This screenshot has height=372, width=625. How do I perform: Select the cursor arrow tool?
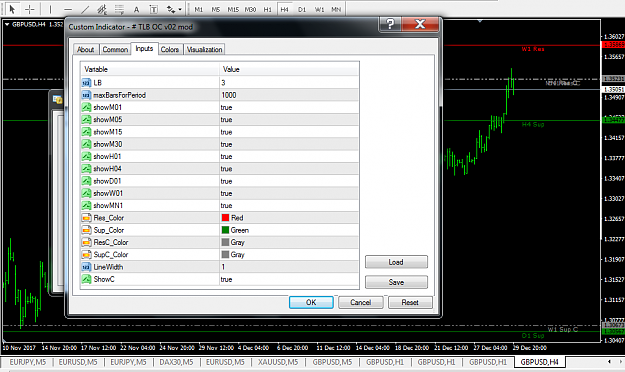tap(12, 9)
